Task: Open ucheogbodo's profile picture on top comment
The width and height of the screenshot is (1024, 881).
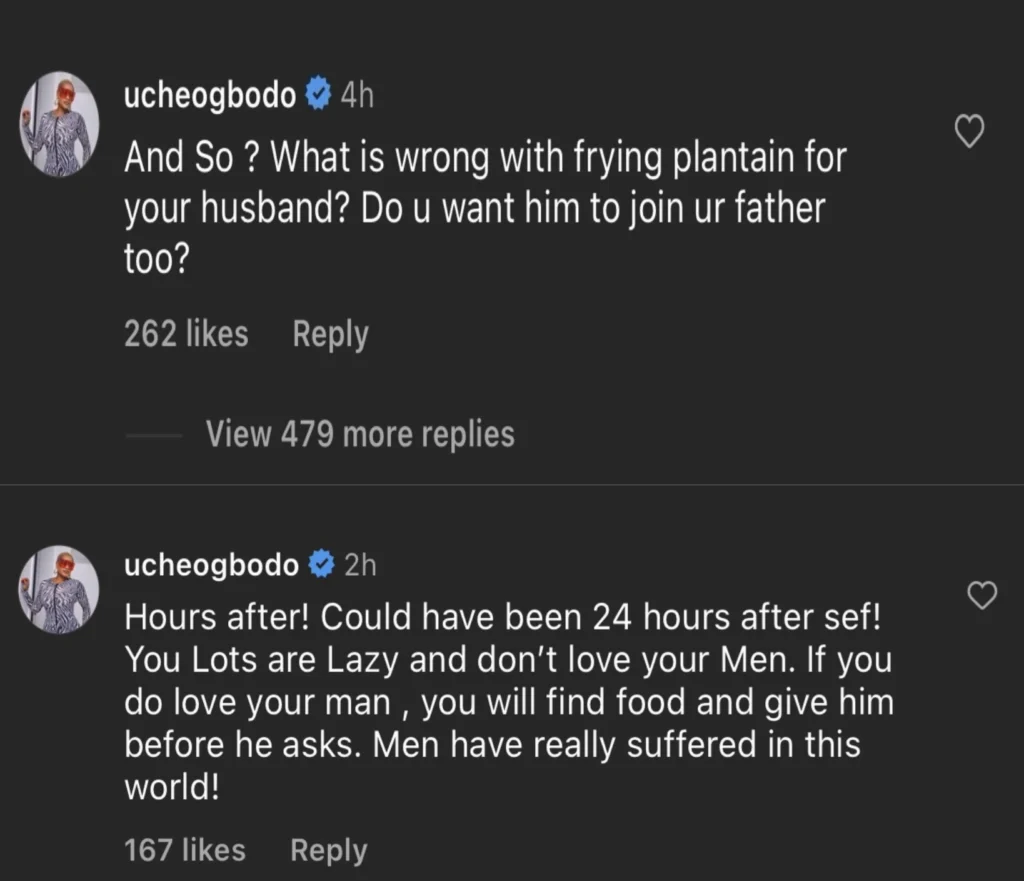Action: coord(59,124)
